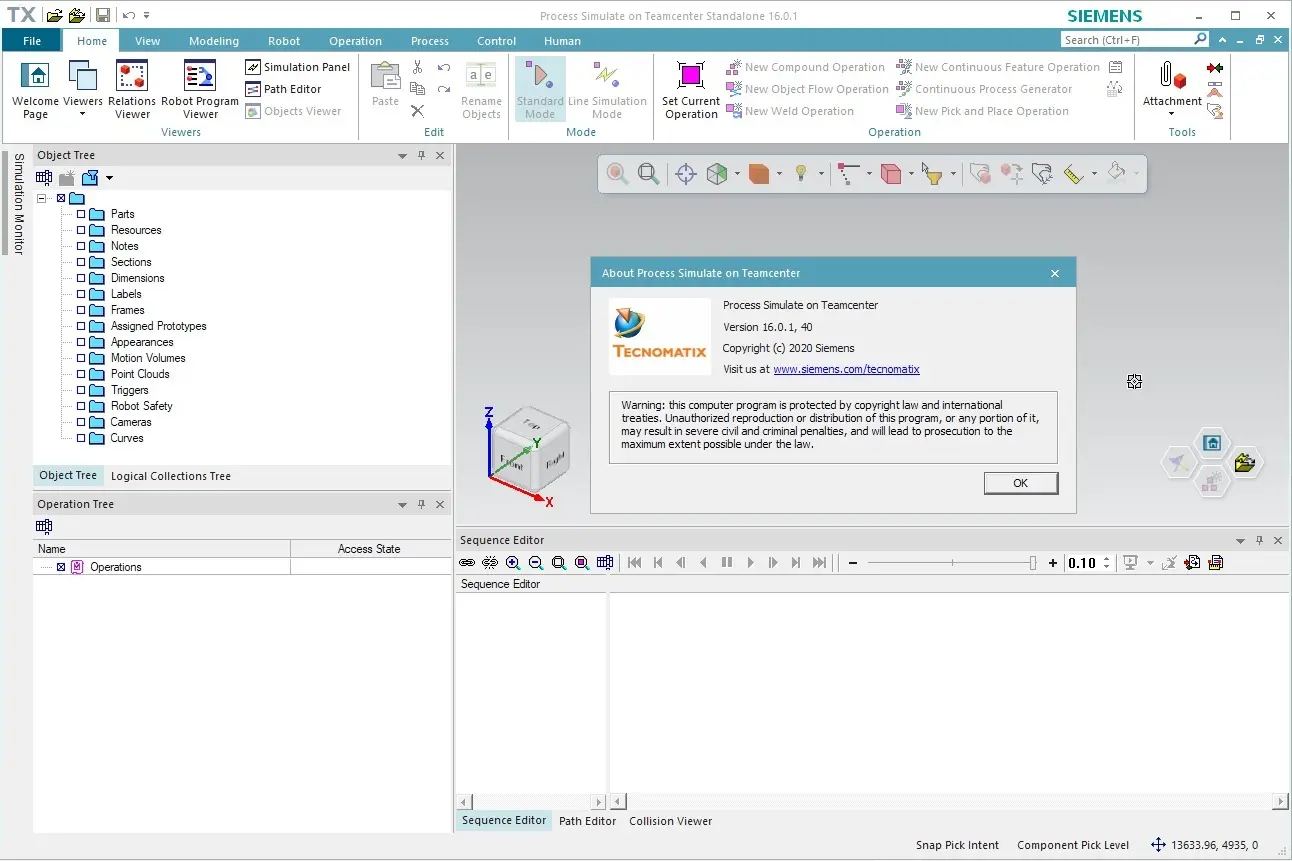Switch to the Robot ribbon tab

click(284, 41)
